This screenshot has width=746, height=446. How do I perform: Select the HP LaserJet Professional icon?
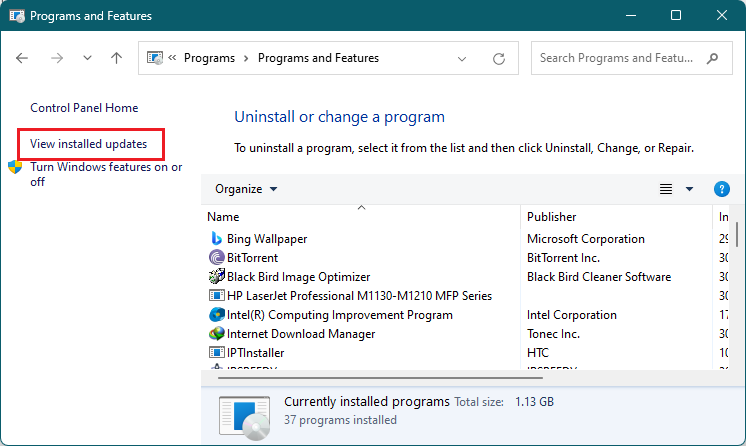point(217,296)
